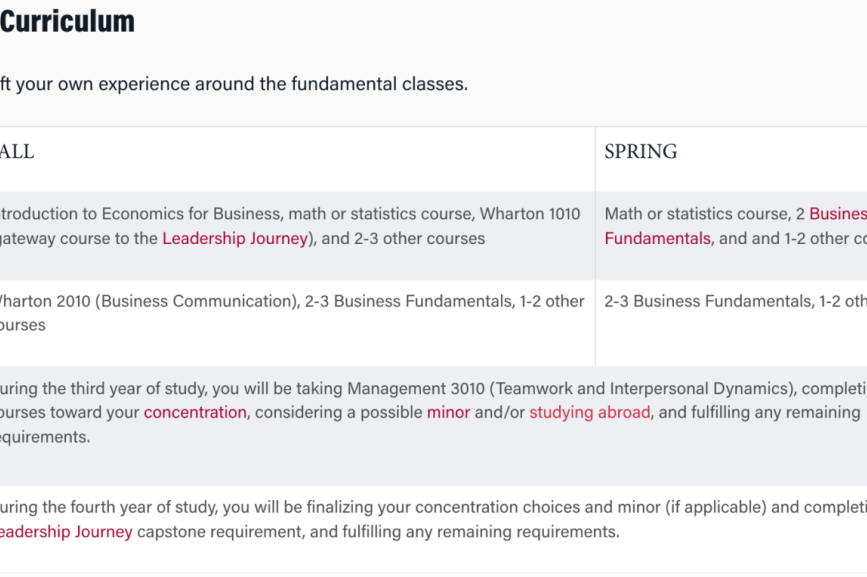Follow the concentration link
This screenshot has width=867, height=577.
[195, 413]
